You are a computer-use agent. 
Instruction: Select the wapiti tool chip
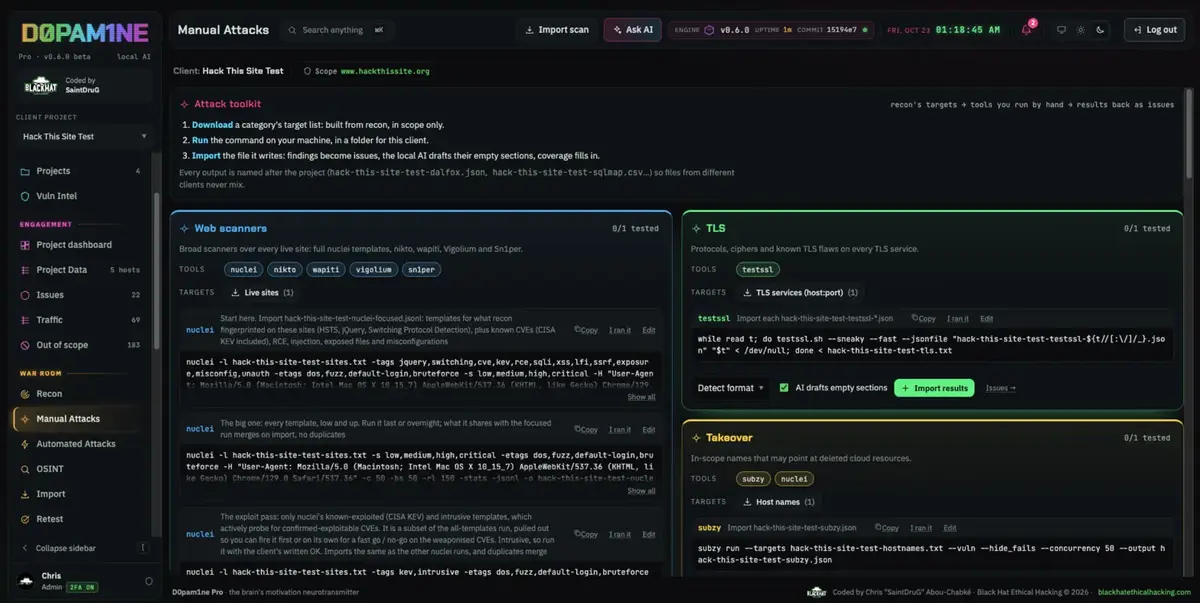point(325,269)
